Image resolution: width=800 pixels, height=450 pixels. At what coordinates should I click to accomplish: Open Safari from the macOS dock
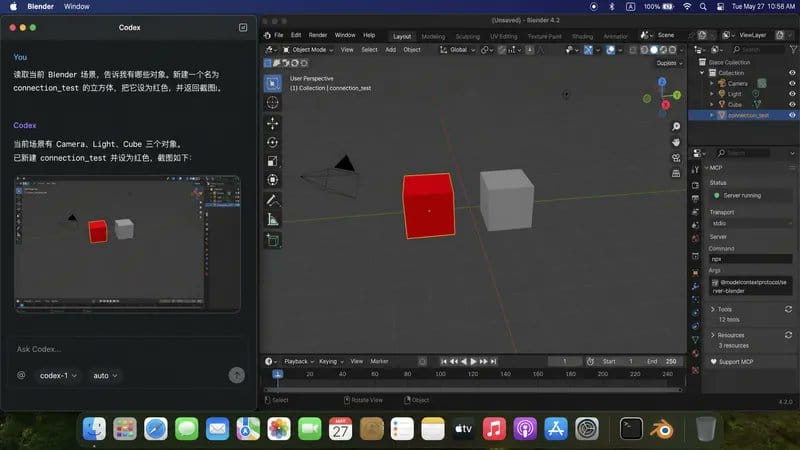156,429
